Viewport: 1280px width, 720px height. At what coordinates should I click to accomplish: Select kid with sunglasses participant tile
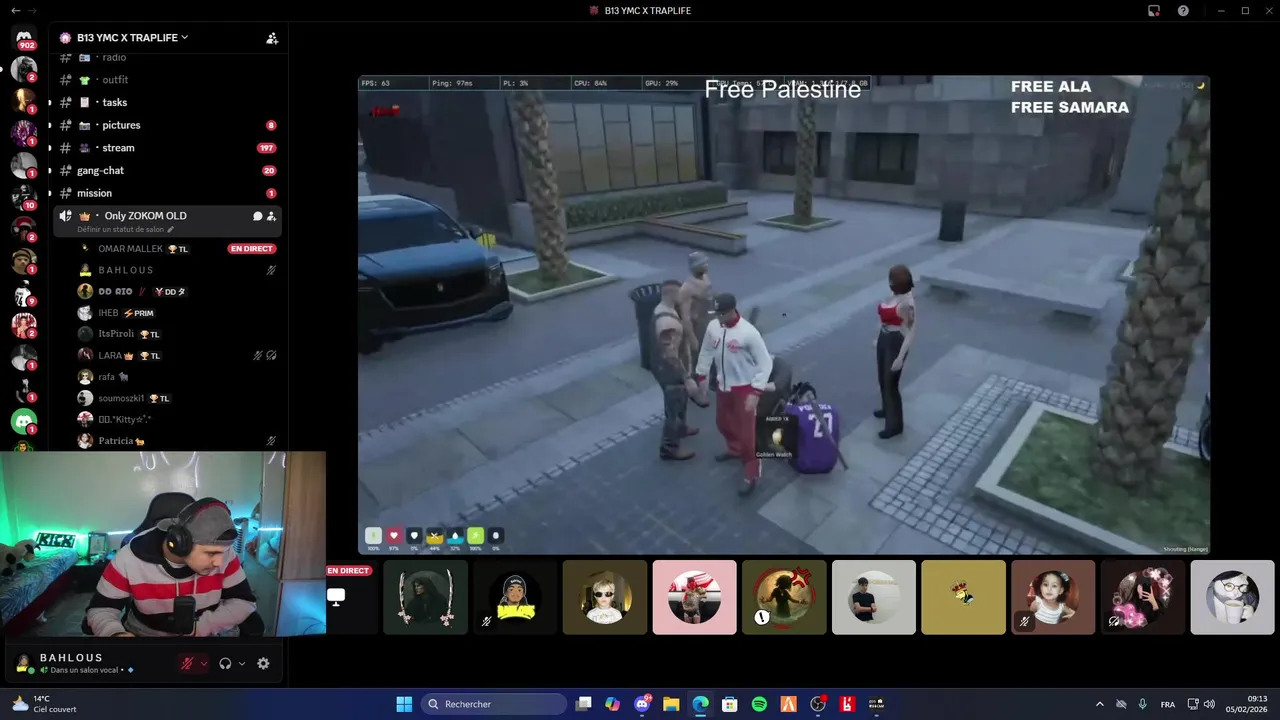click(605, 597)
